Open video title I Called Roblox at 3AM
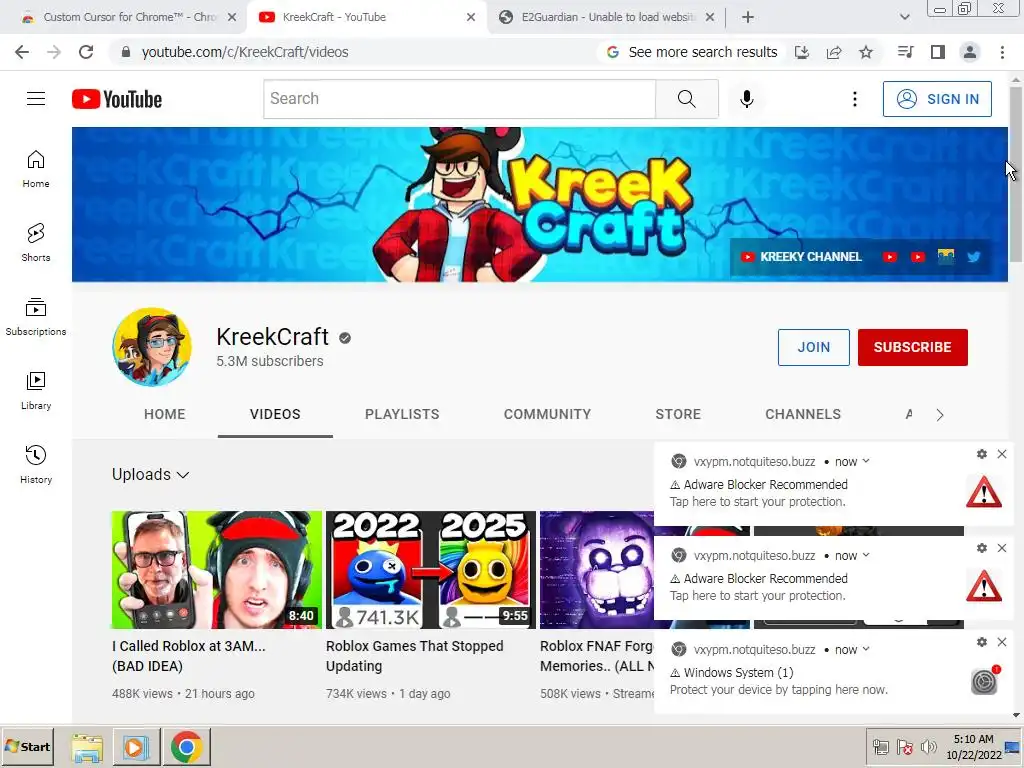Viewport: 1024px width, 768px height. coord(189,656)
